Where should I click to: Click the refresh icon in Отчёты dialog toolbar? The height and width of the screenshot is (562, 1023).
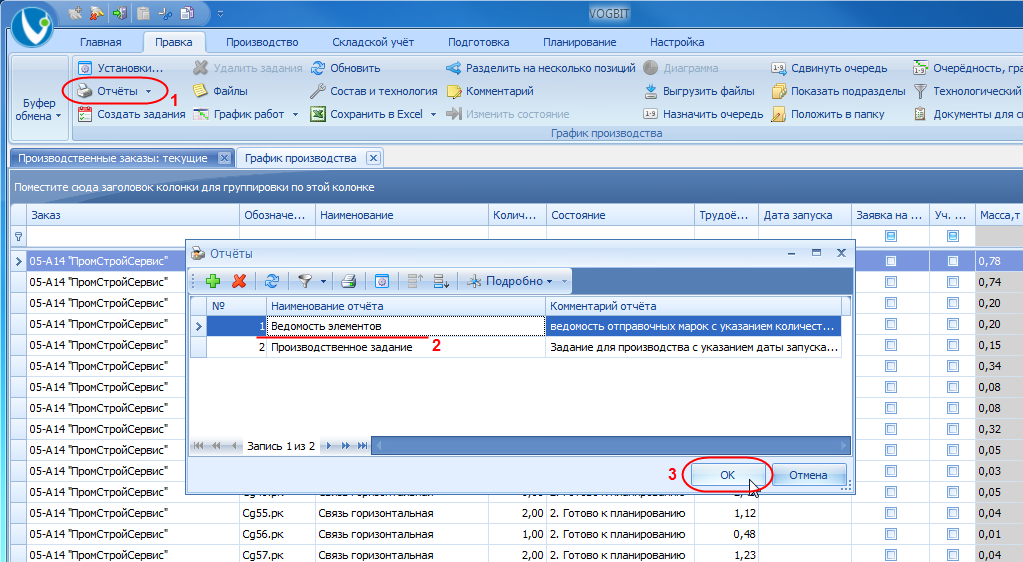coord(272,281)
